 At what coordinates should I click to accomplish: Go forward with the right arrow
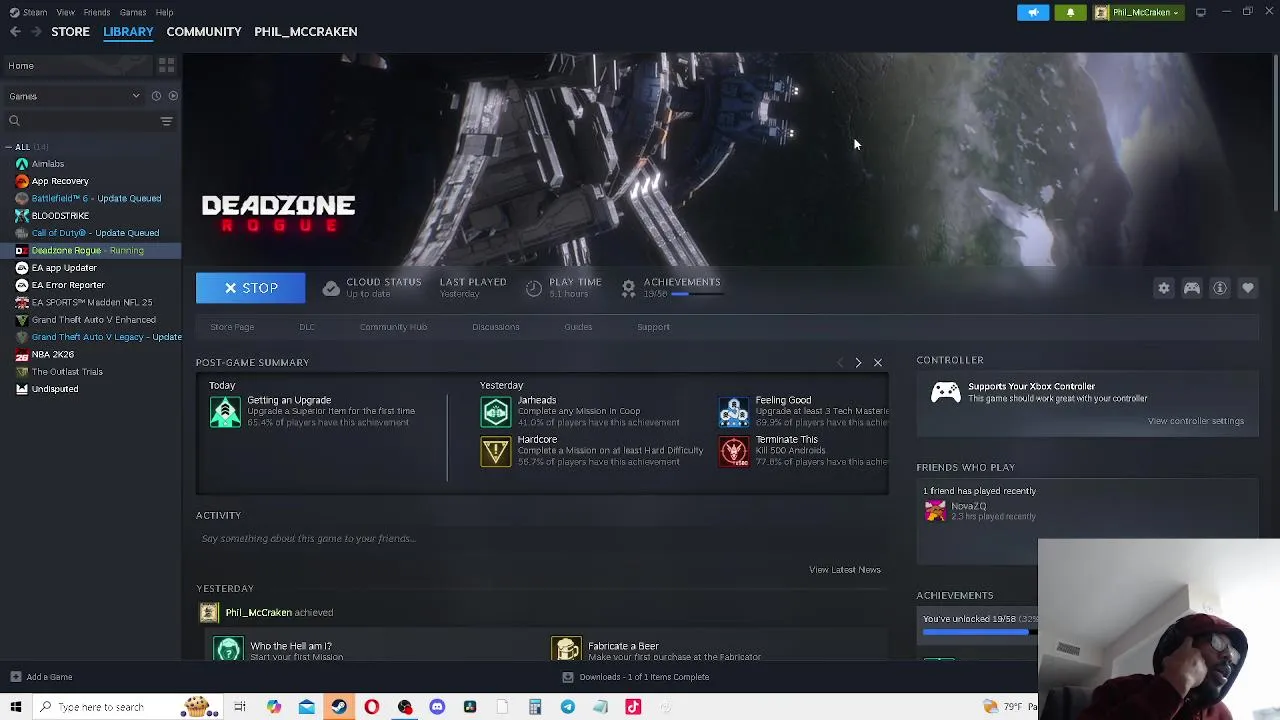pyautogui.click(x=37, y=32)
